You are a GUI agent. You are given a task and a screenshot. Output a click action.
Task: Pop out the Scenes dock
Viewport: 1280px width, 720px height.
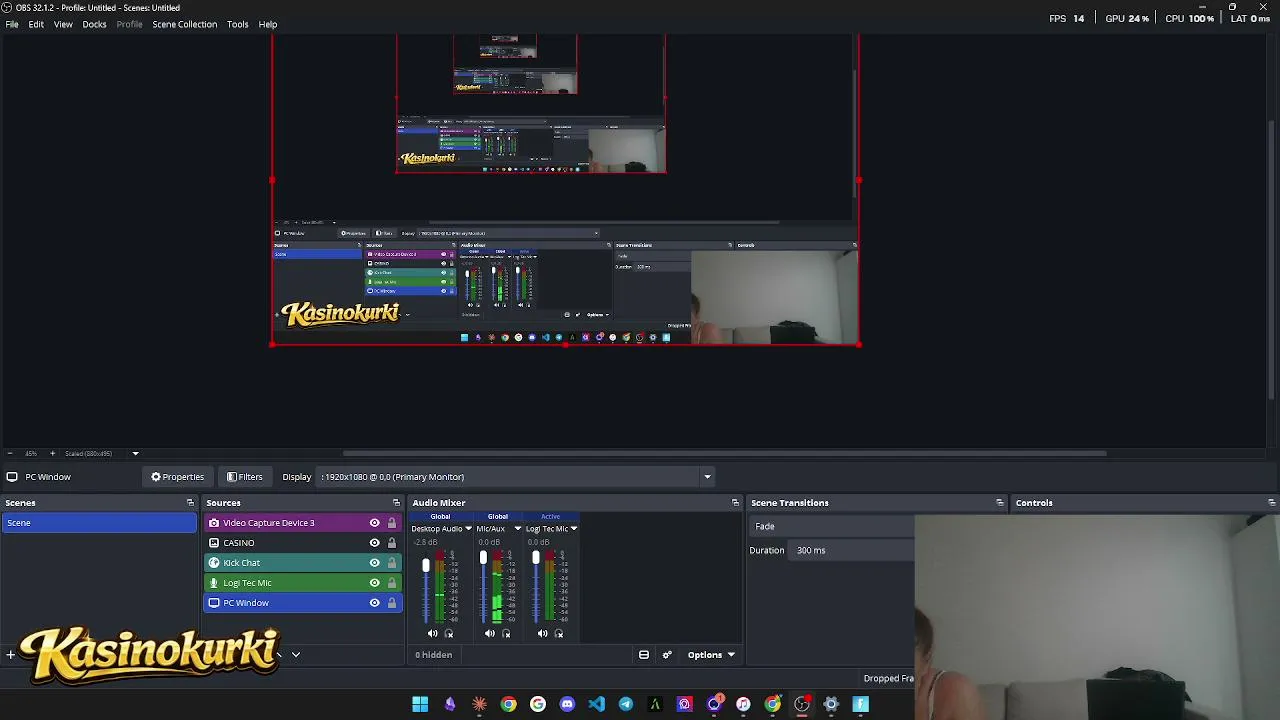pyautogui.click(x=190, y=503)
